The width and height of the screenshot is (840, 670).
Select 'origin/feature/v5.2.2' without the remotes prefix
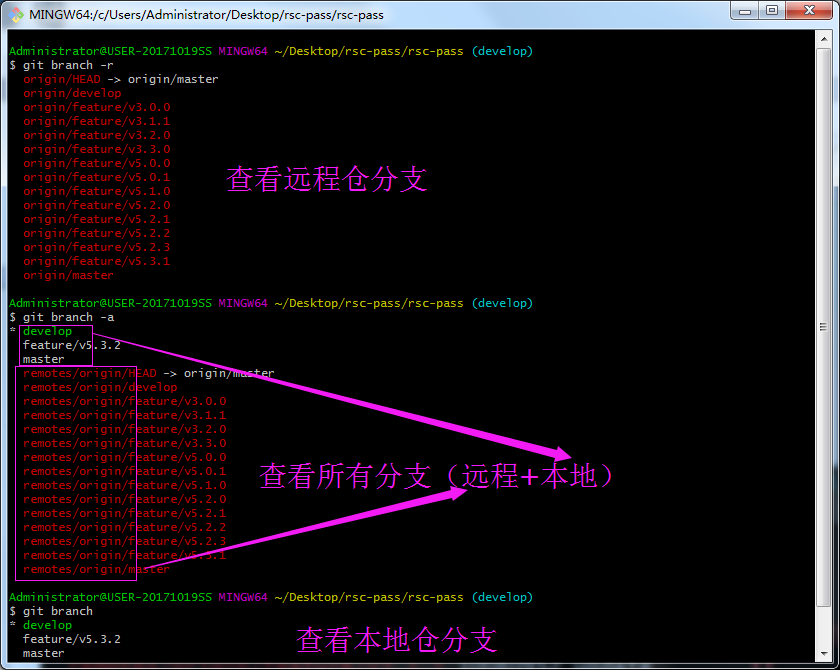tap(96, 233)
